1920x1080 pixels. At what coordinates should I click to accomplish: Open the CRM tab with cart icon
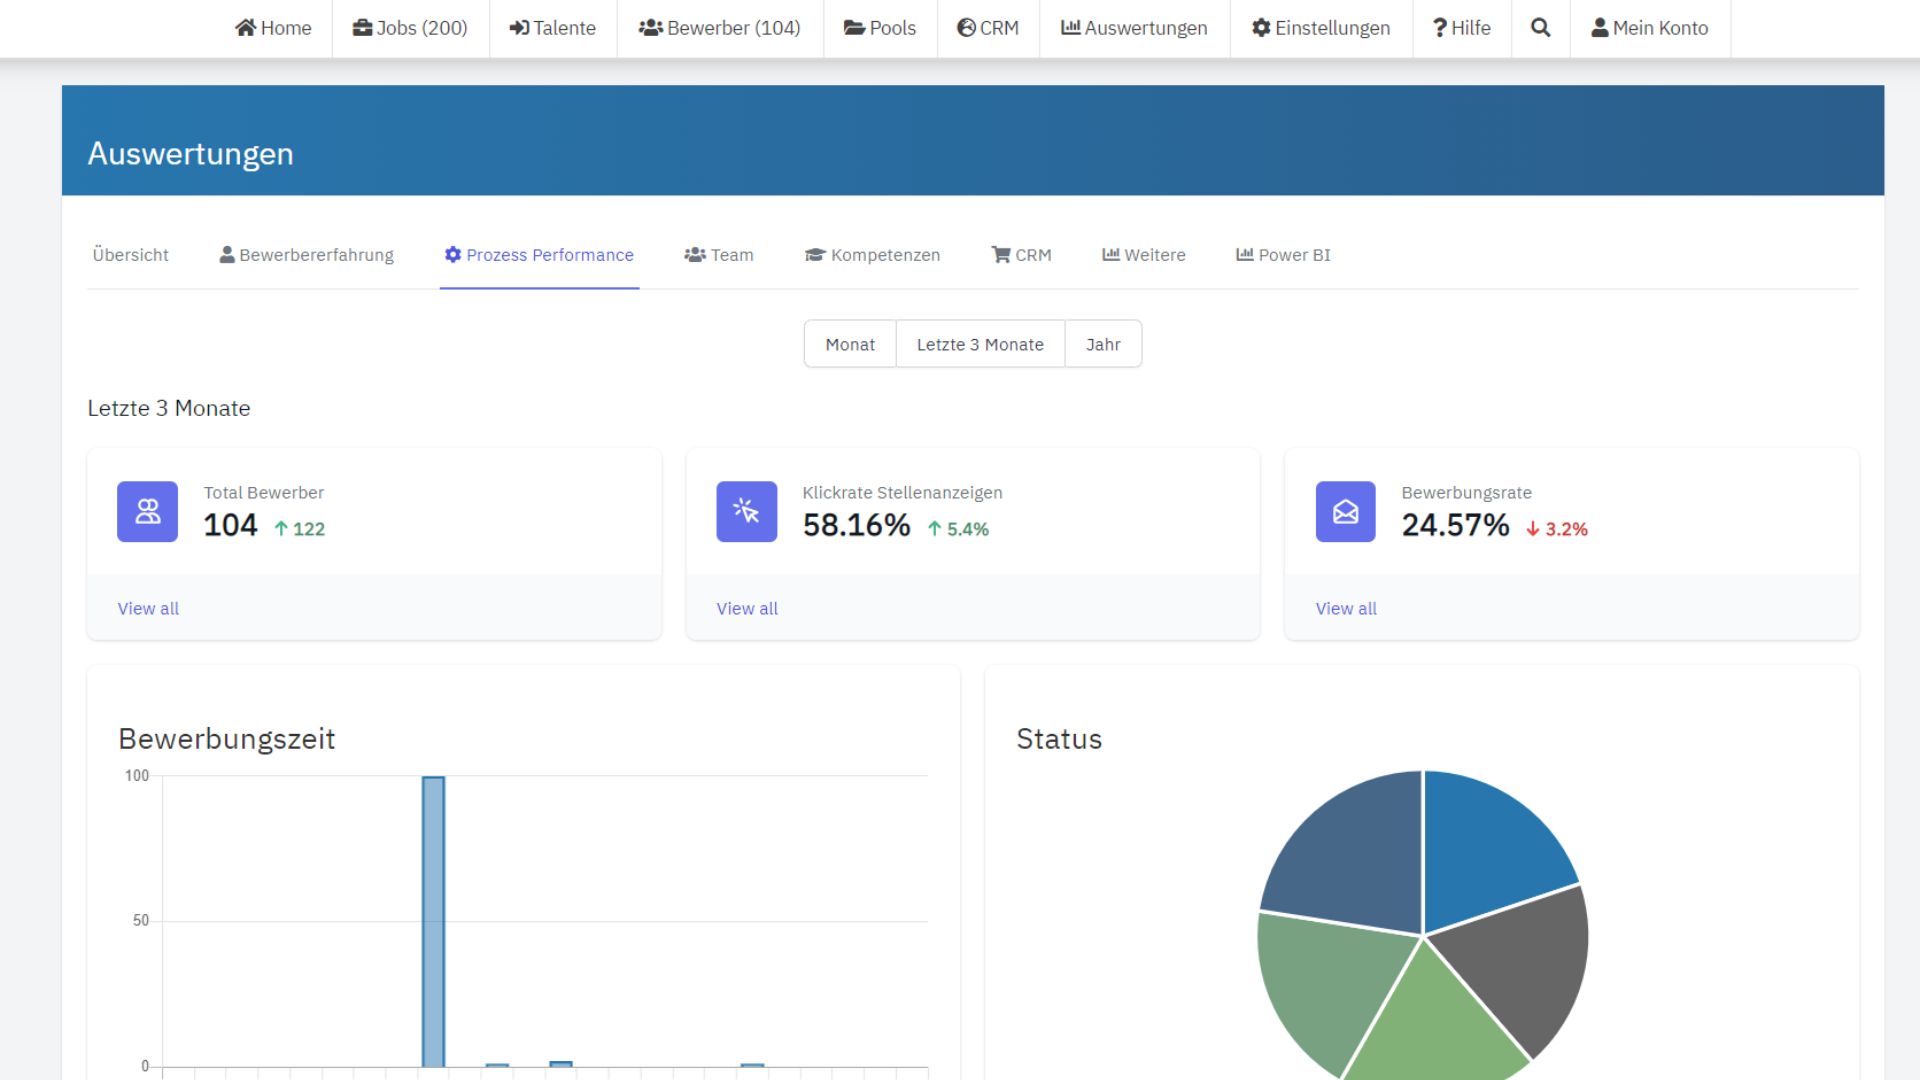(1021, 255)
